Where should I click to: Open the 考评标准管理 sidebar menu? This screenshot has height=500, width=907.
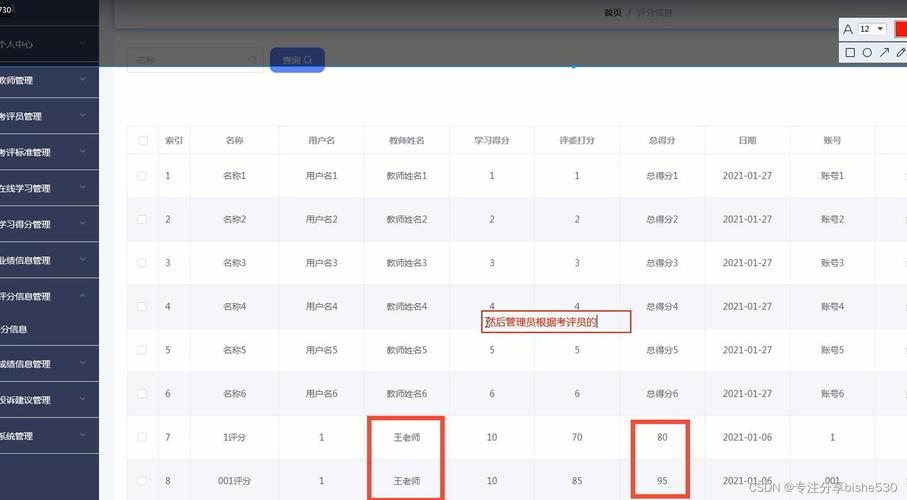(49, 152)
